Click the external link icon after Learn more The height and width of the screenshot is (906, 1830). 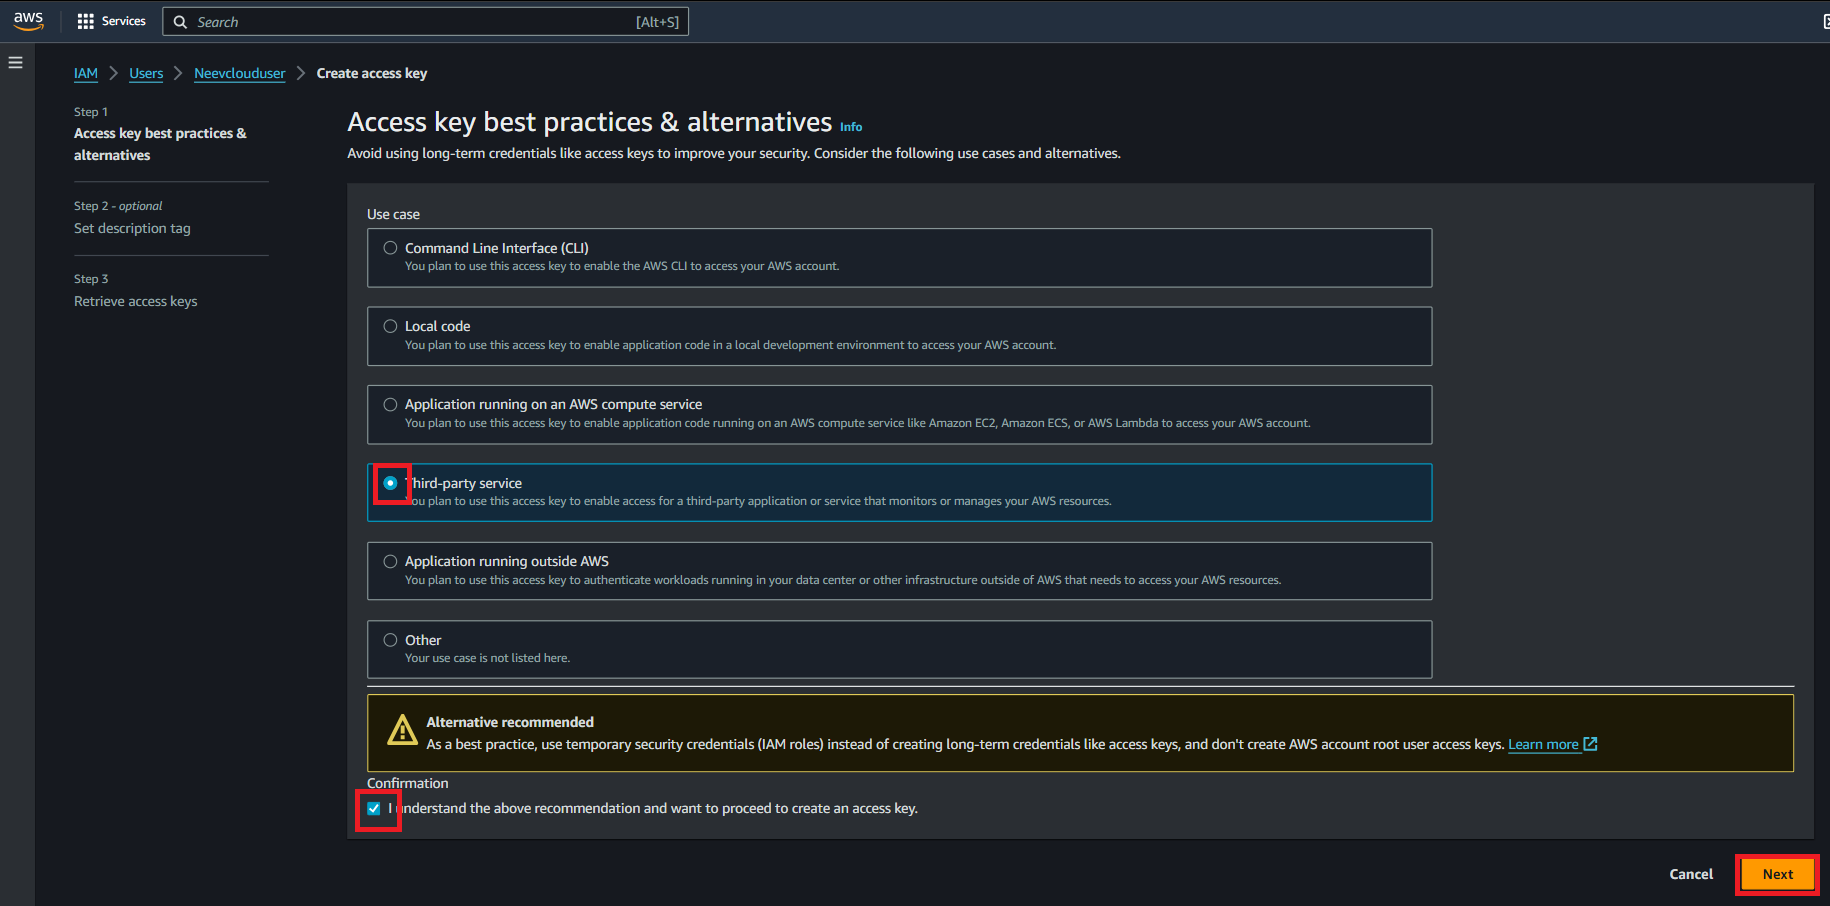click(x=1590, y=744)
